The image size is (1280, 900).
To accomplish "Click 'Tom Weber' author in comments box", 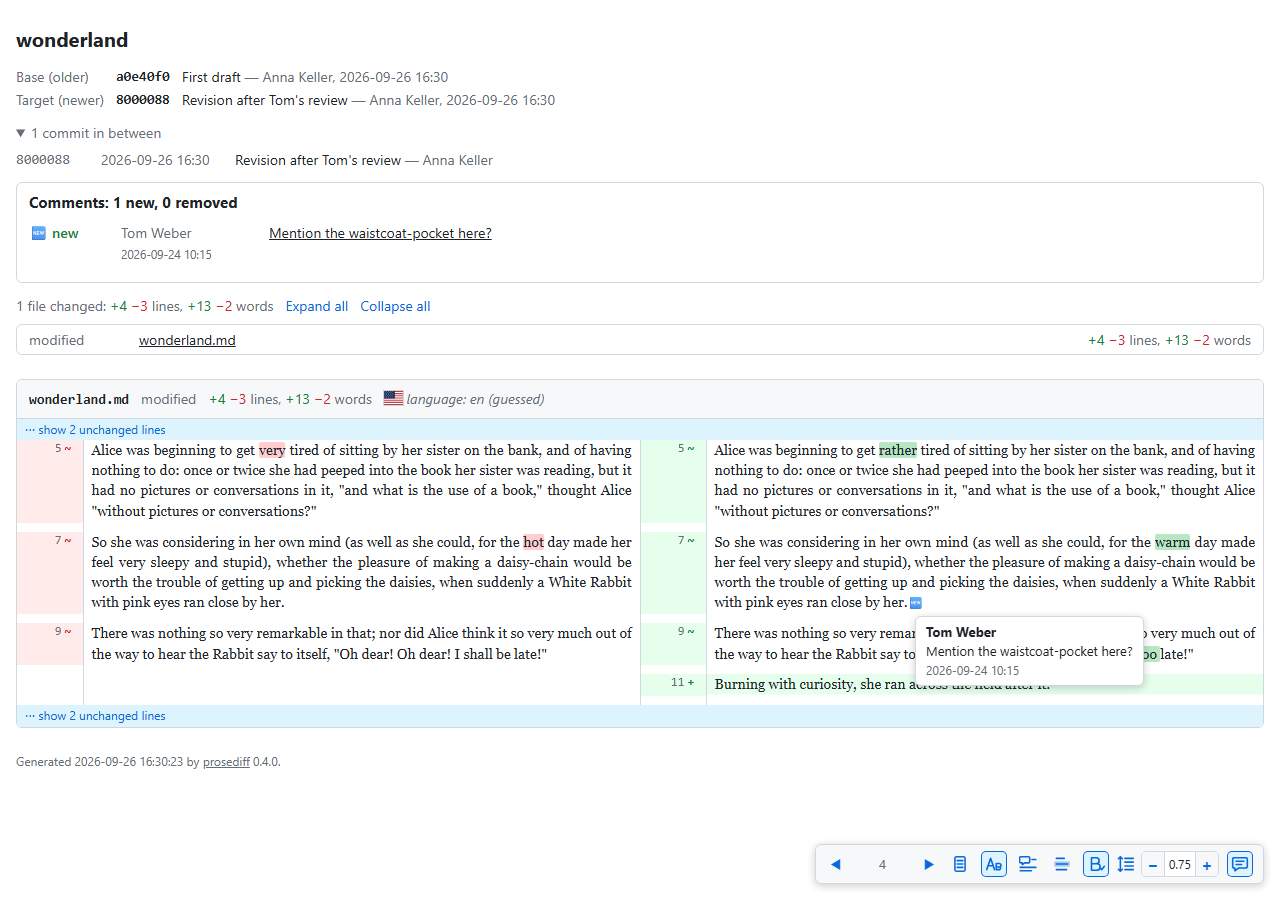I will [156, 233].
